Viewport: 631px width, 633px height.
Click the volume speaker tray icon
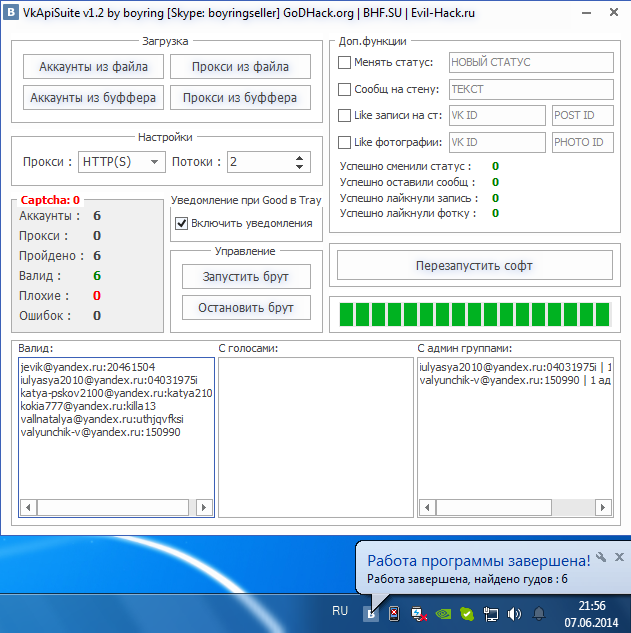pyautogui.click(x=515, y=612)
